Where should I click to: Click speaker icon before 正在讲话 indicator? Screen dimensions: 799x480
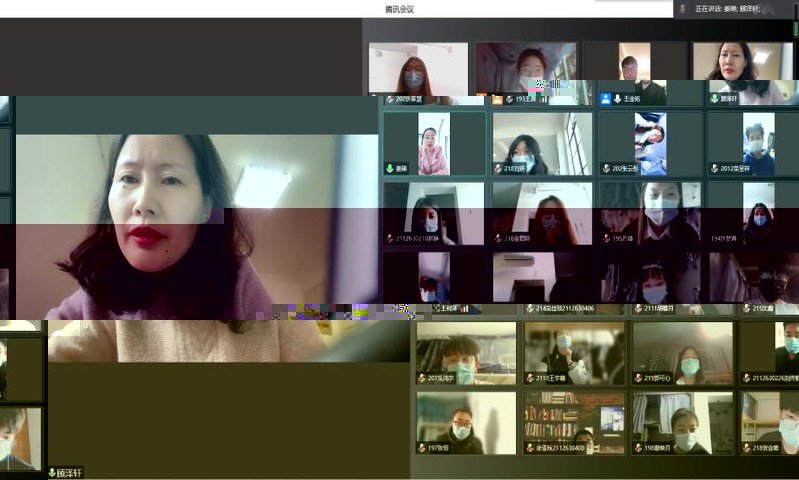[683, 9]
